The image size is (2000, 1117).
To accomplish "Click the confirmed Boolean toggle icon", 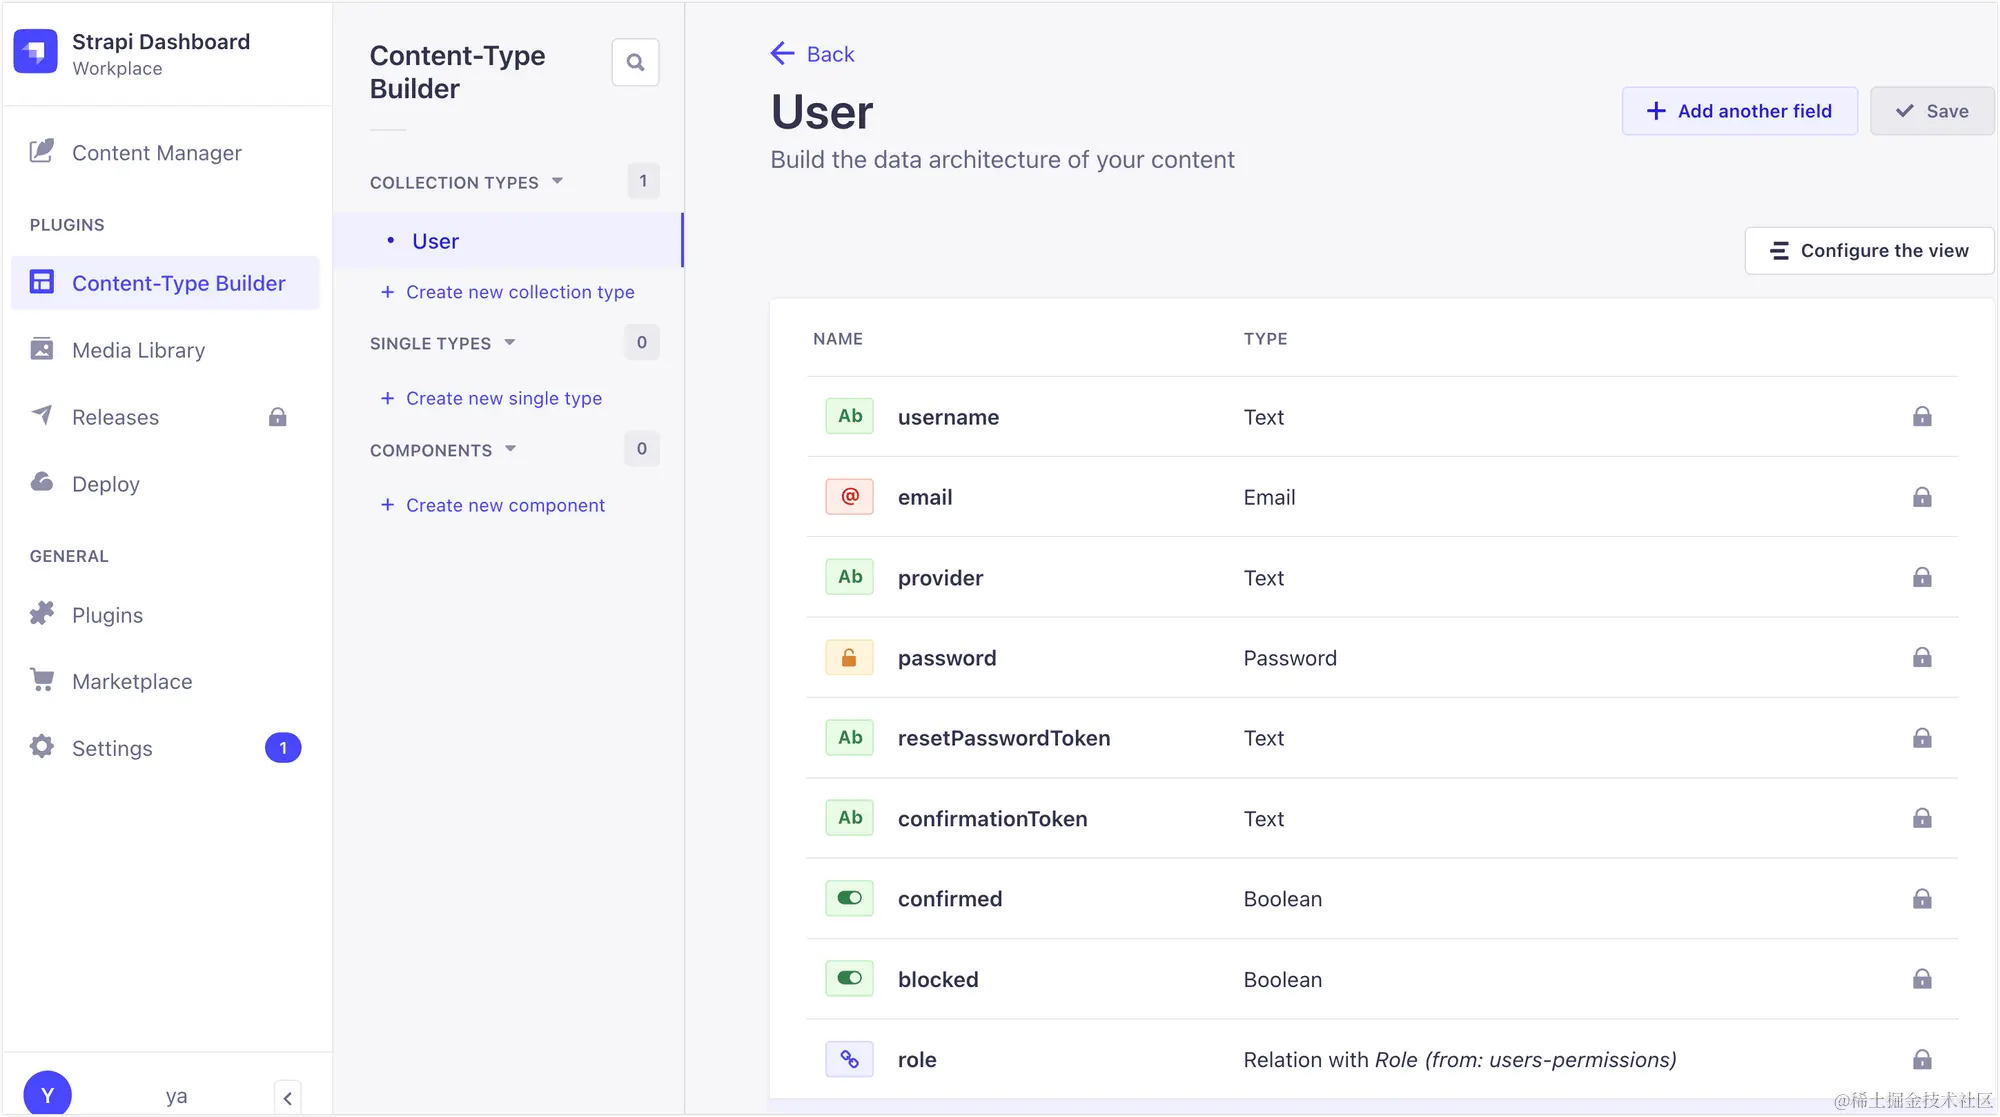I will 849,898.
